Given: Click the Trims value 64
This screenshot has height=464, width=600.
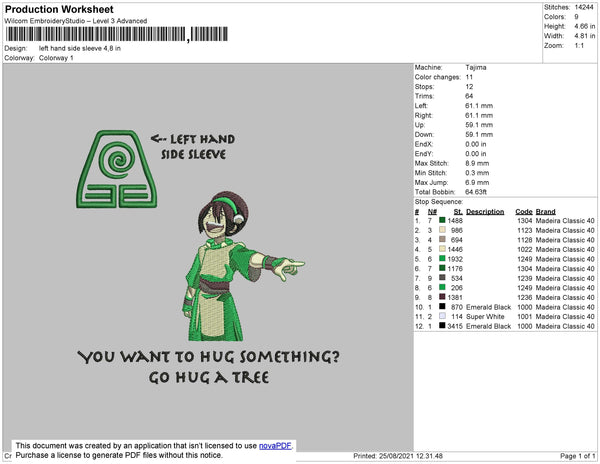Looking at the screenshot, I should 469,96.
